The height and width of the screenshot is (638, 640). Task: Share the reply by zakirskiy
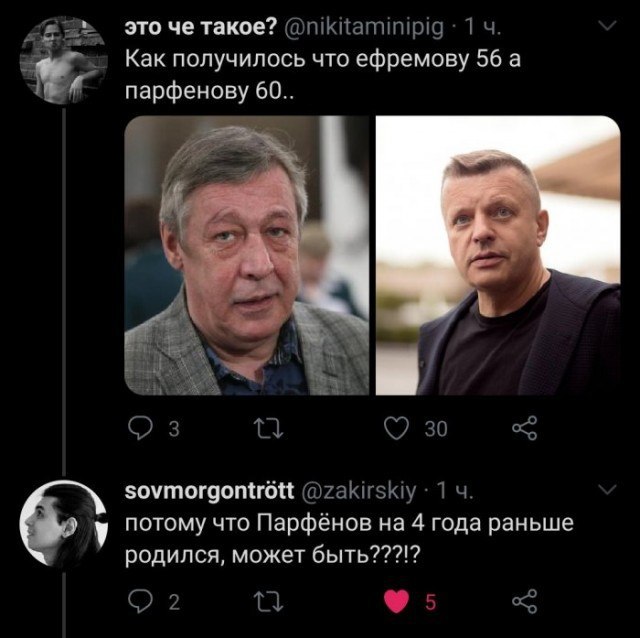(x=525, y=601)
